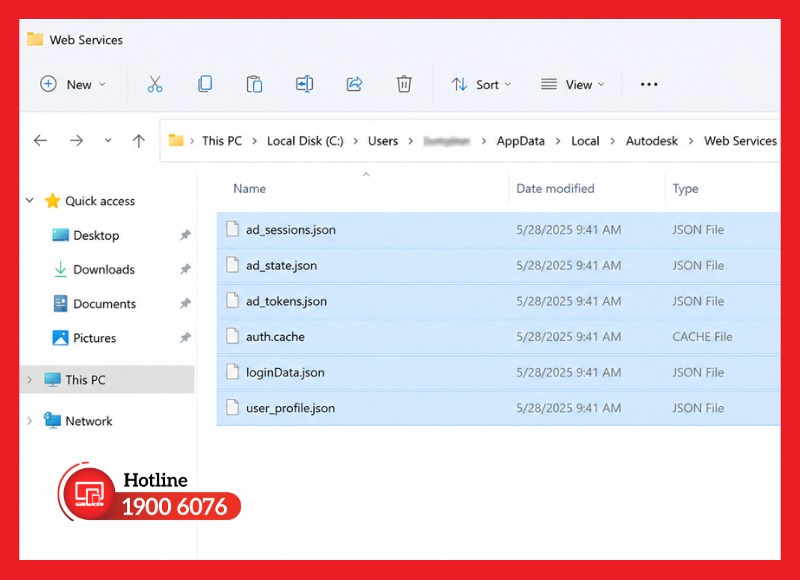Viewport: 800px width, 580px height.
Task: Click the Share icon in toolbar
Action: tap(354, 84)
